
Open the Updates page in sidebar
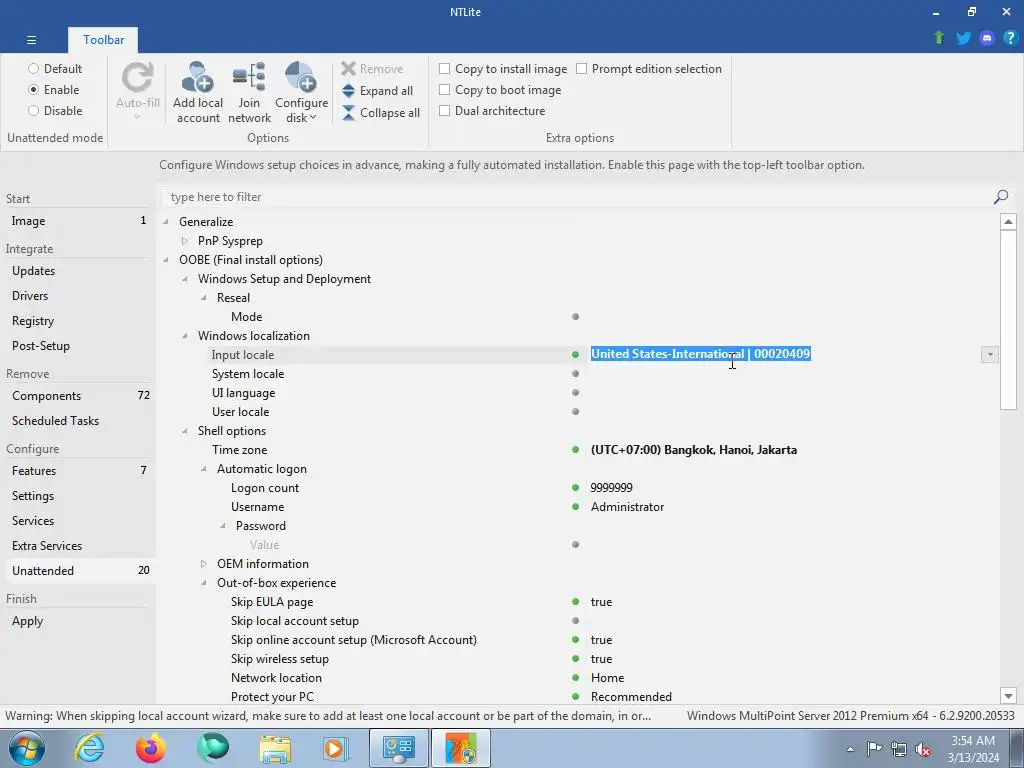(78, 270)
